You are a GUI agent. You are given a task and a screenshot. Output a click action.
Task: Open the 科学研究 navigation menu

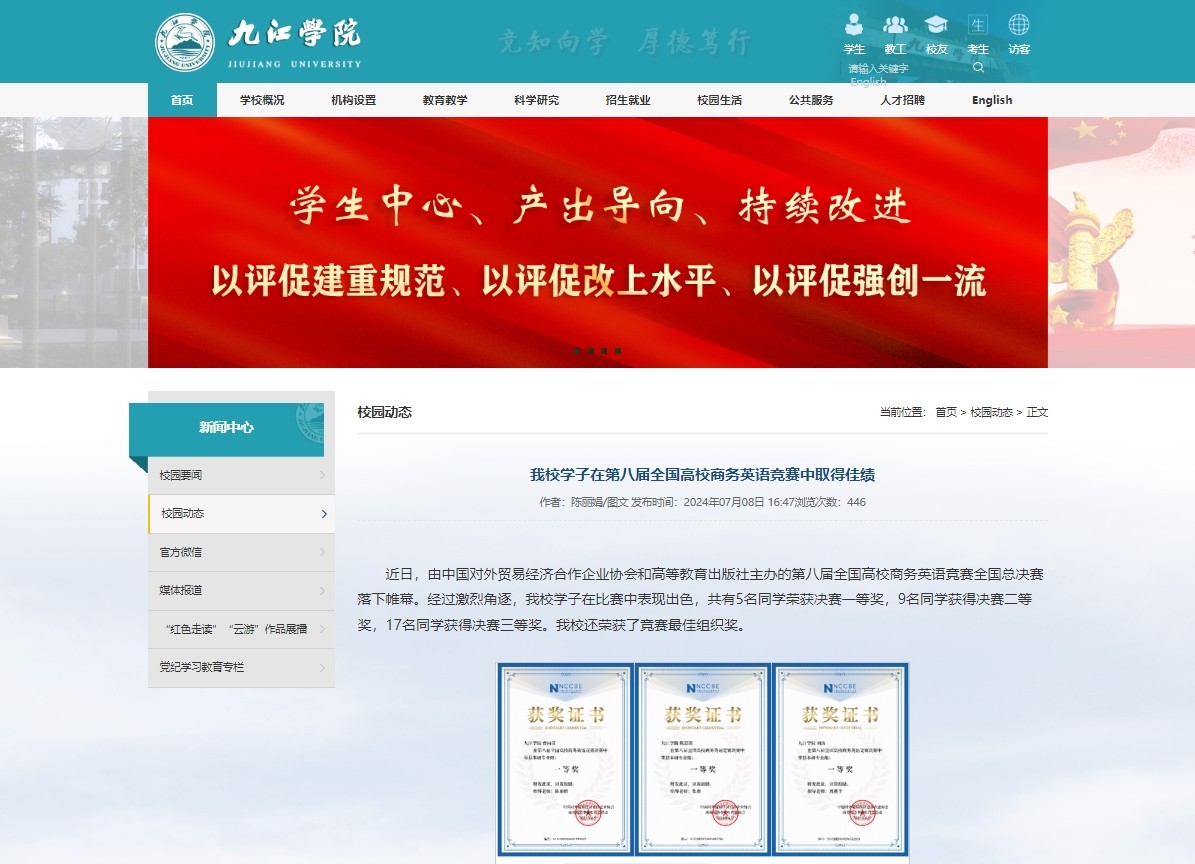537,100
